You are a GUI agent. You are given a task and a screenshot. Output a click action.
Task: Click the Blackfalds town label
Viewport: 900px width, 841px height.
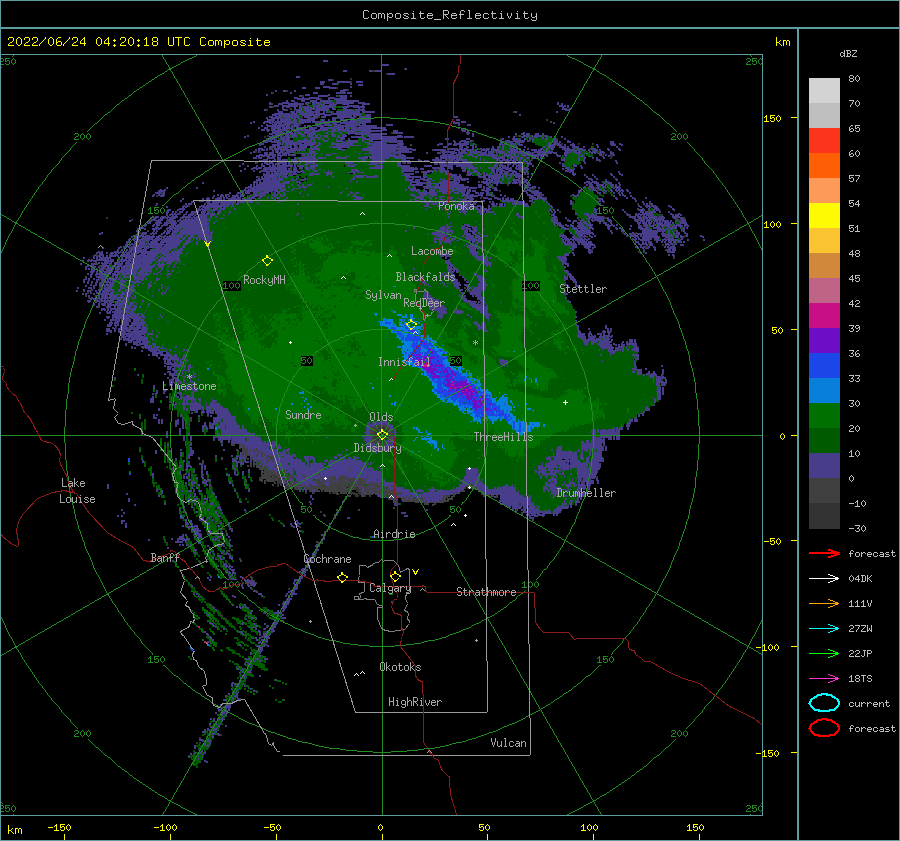click(425, 277)
